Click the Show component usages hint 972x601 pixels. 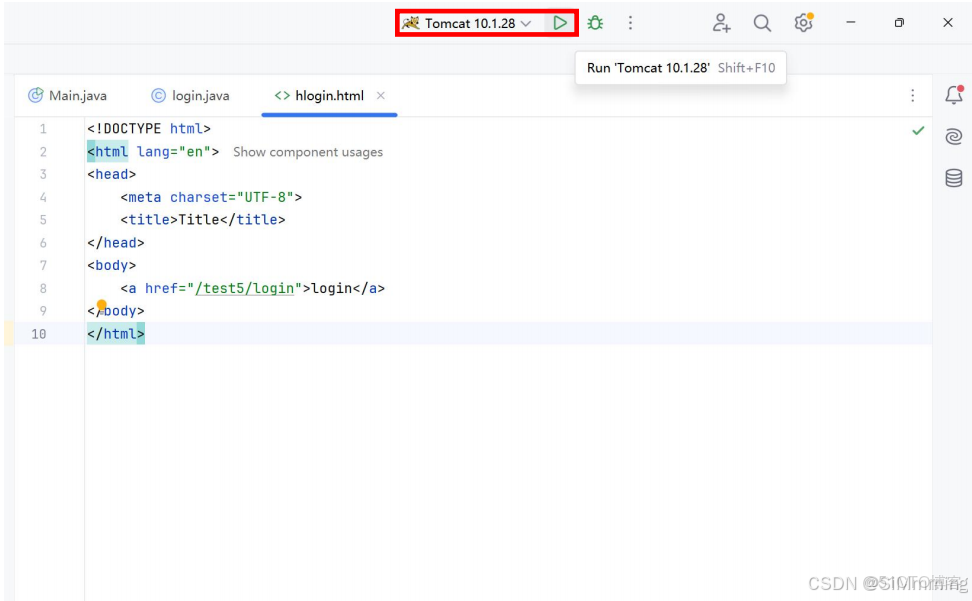tap(307, 151)
